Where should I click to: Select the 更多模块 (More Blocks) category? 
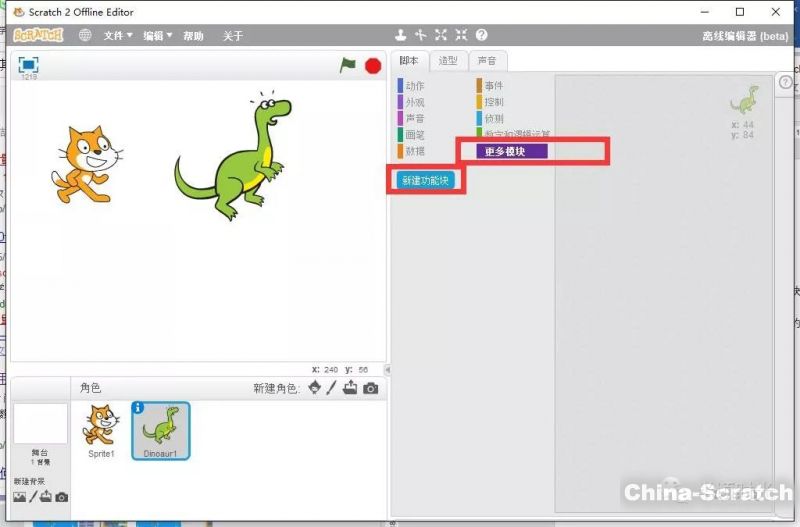[503, 152]
